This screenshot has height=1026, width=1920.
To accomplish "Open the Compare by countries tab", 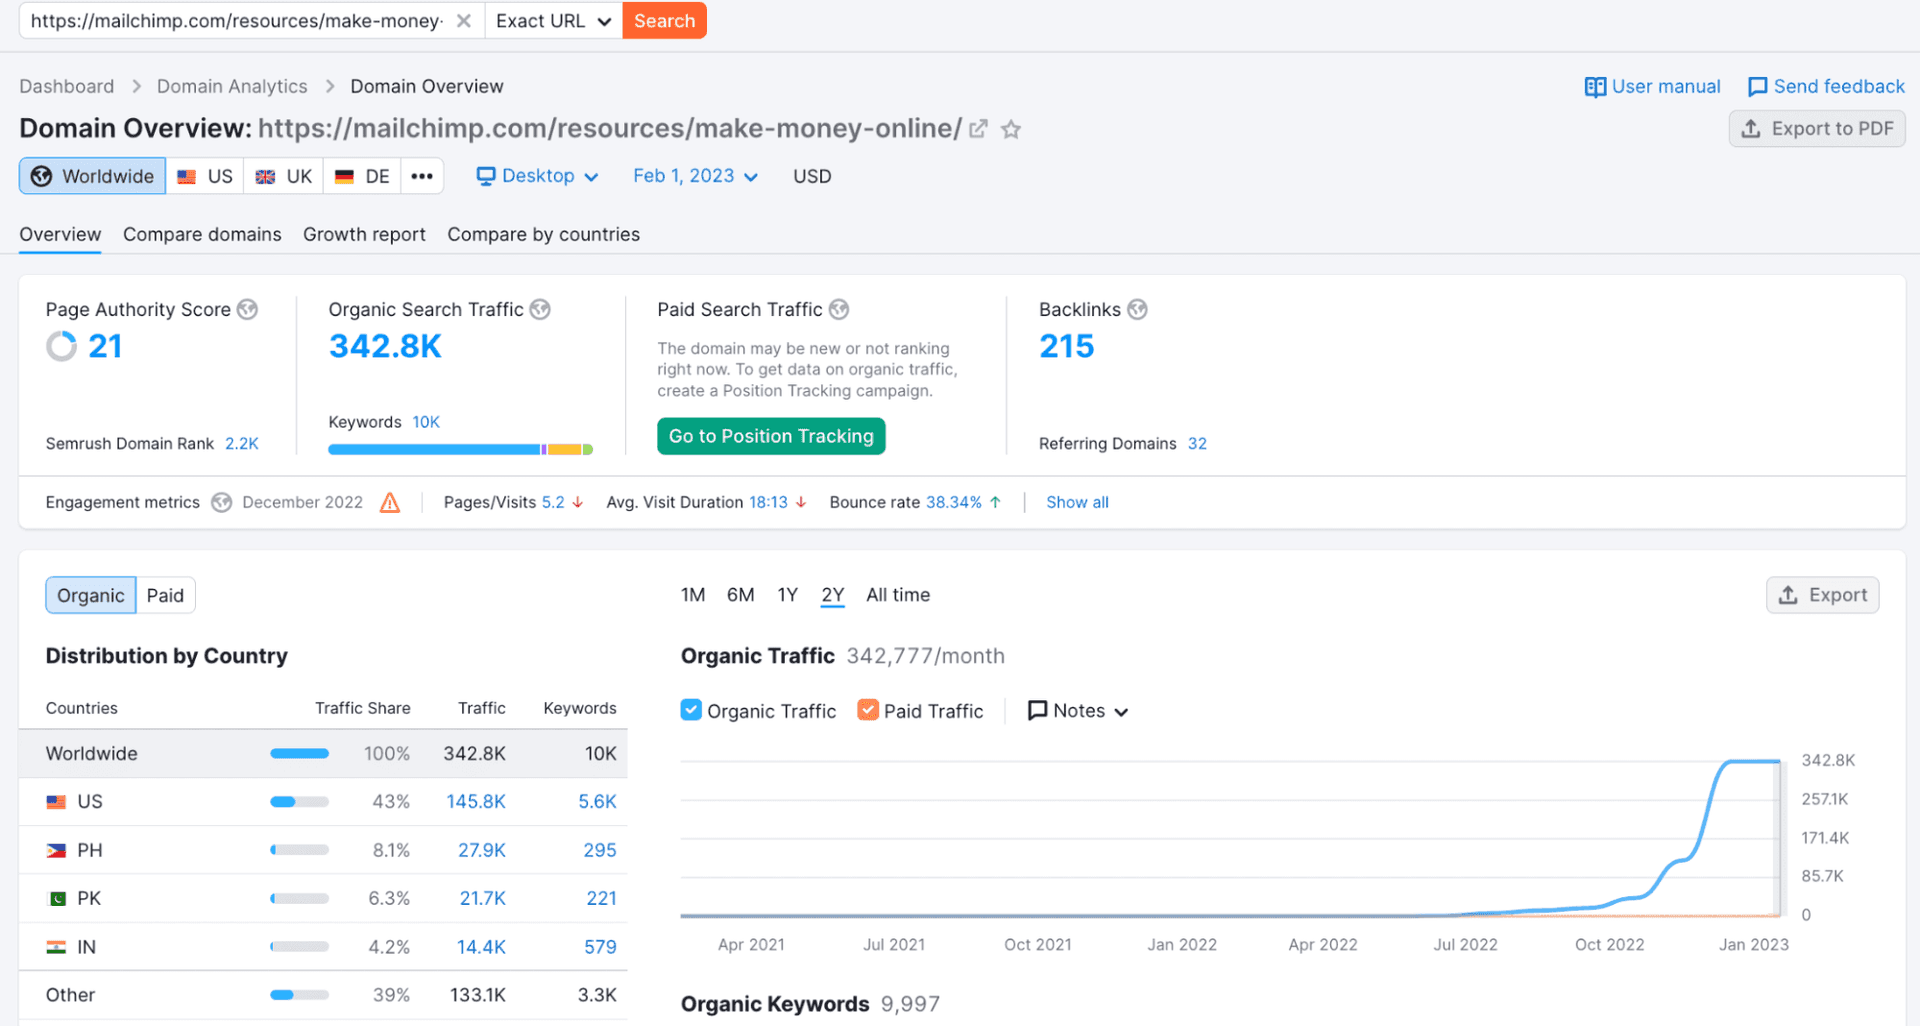I will click(x=543, y=234).
